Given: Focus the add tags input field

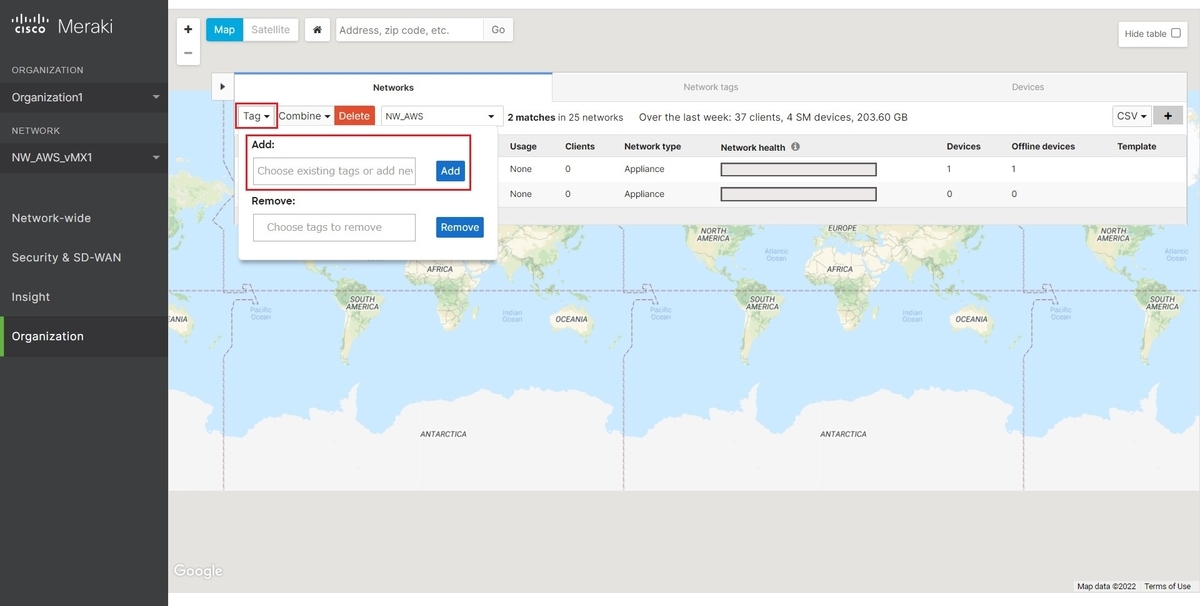Looking at the screenshot, I should (x=334, y=171).
